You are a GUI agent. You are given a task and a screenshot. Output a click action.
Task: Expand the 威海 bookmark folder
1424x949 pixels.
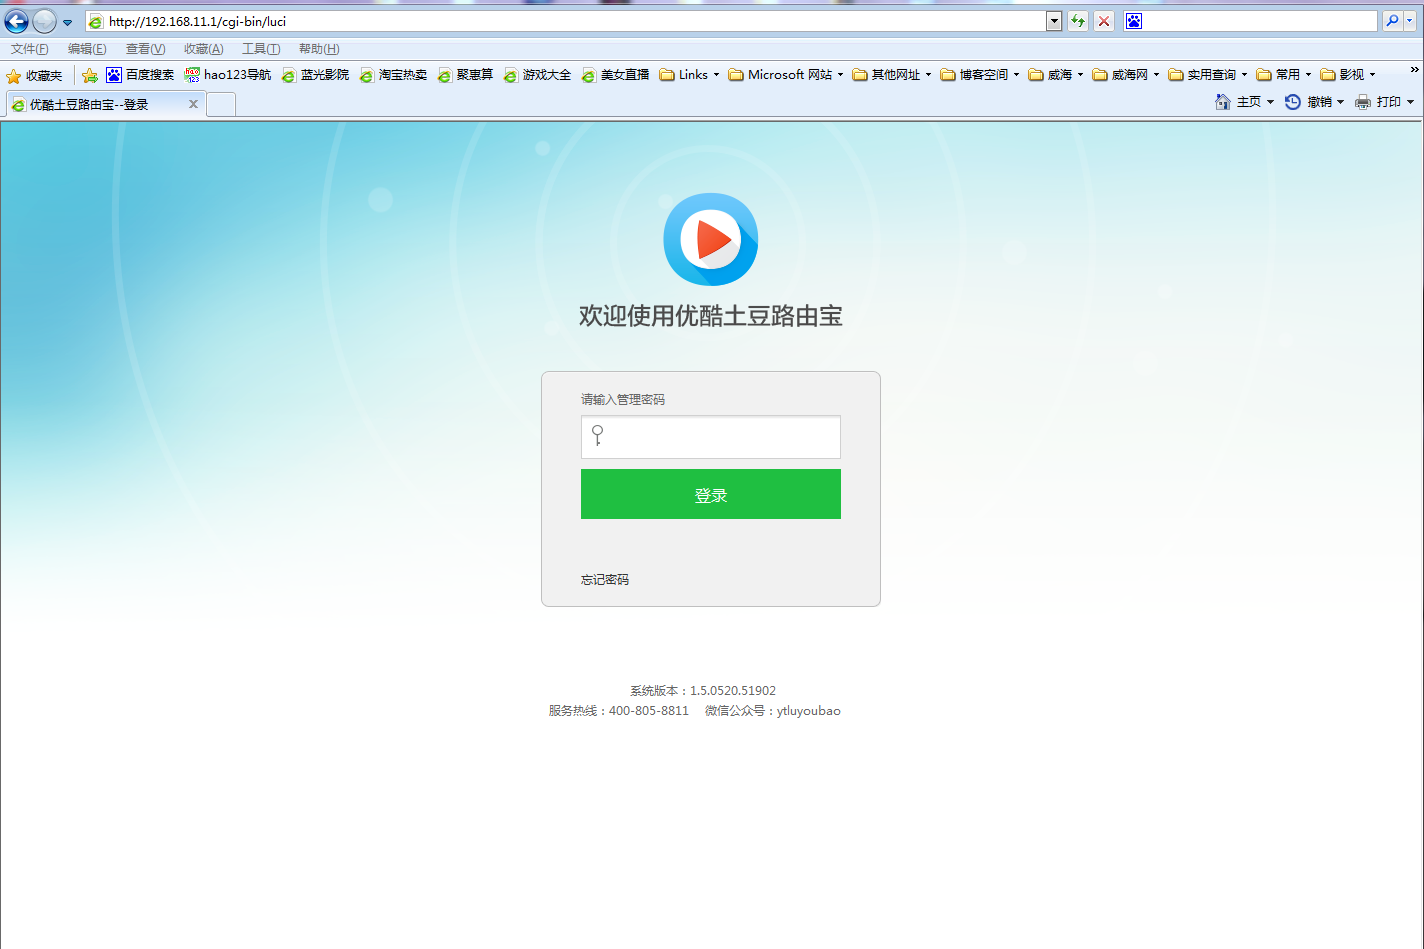pos(1055,75)
